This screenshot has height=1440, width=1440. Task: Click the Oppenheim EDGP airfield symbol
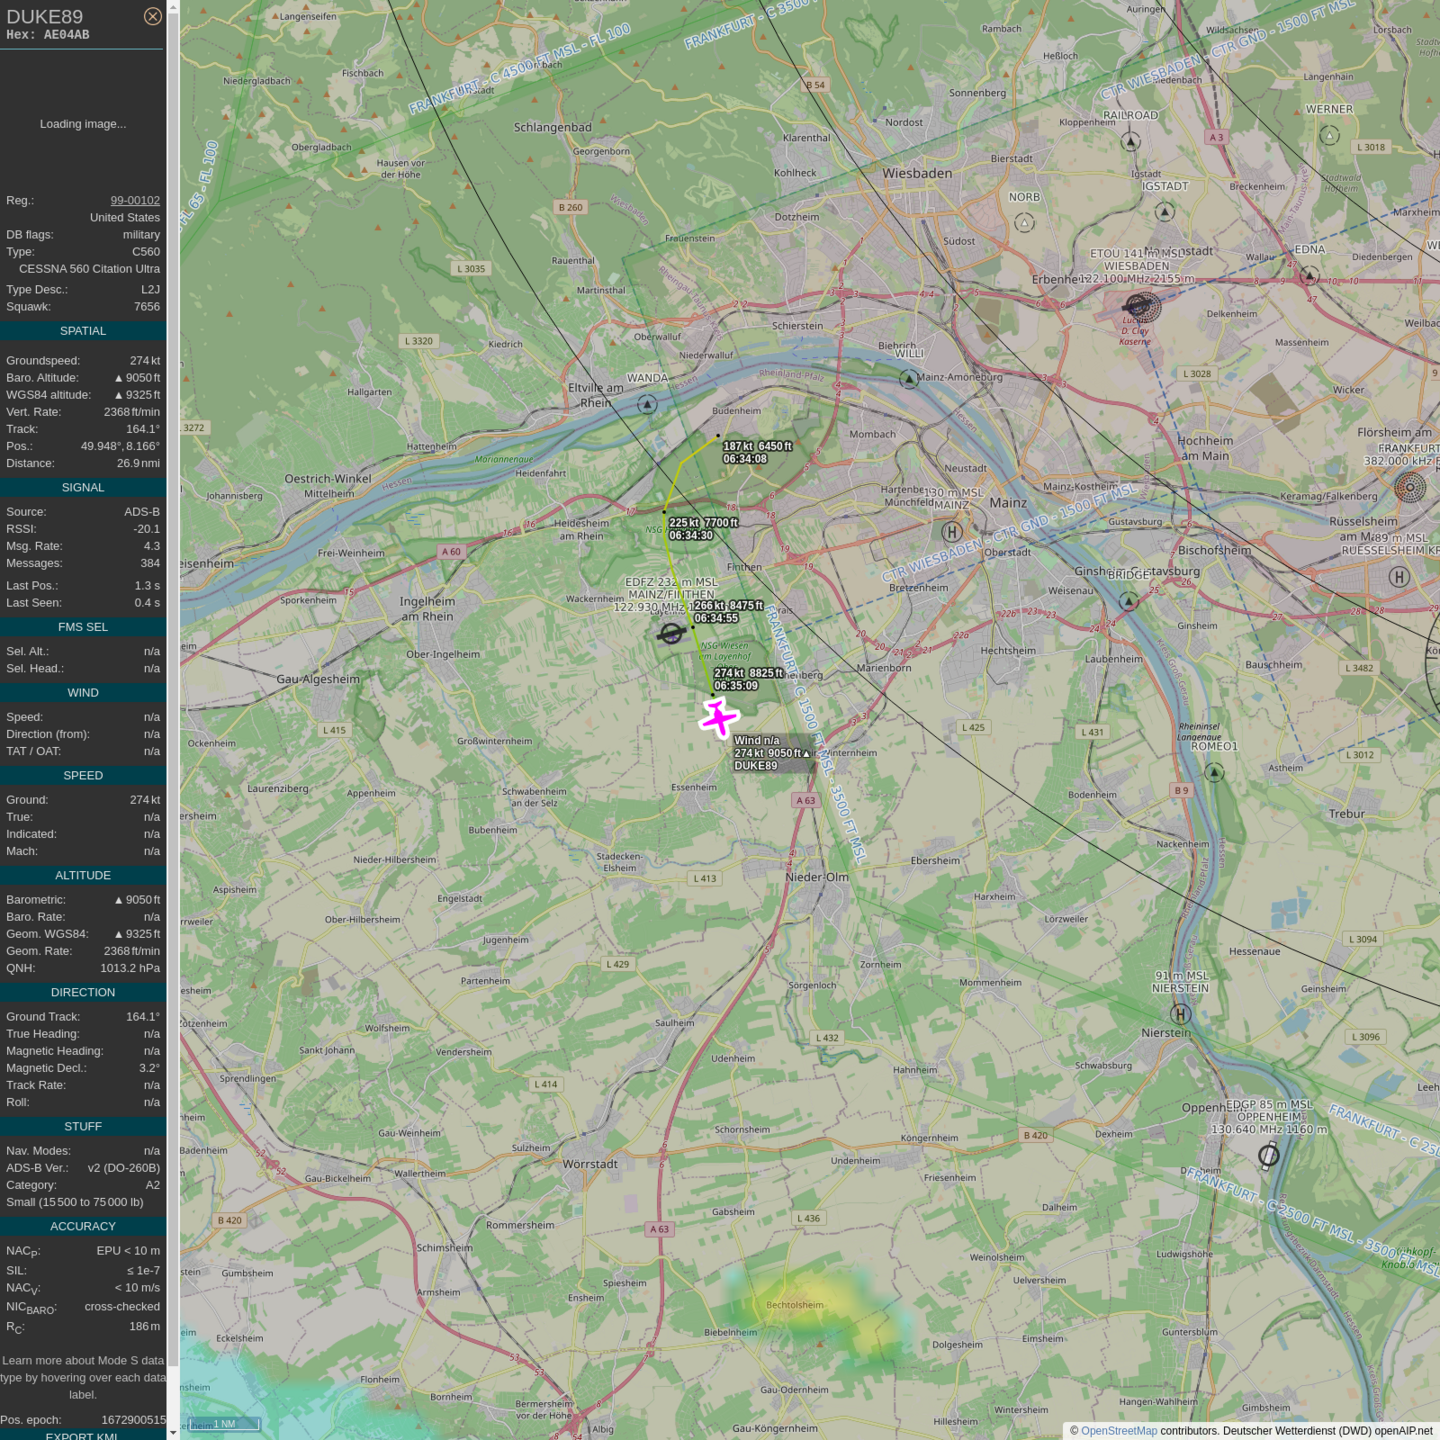(1268, 1155)
